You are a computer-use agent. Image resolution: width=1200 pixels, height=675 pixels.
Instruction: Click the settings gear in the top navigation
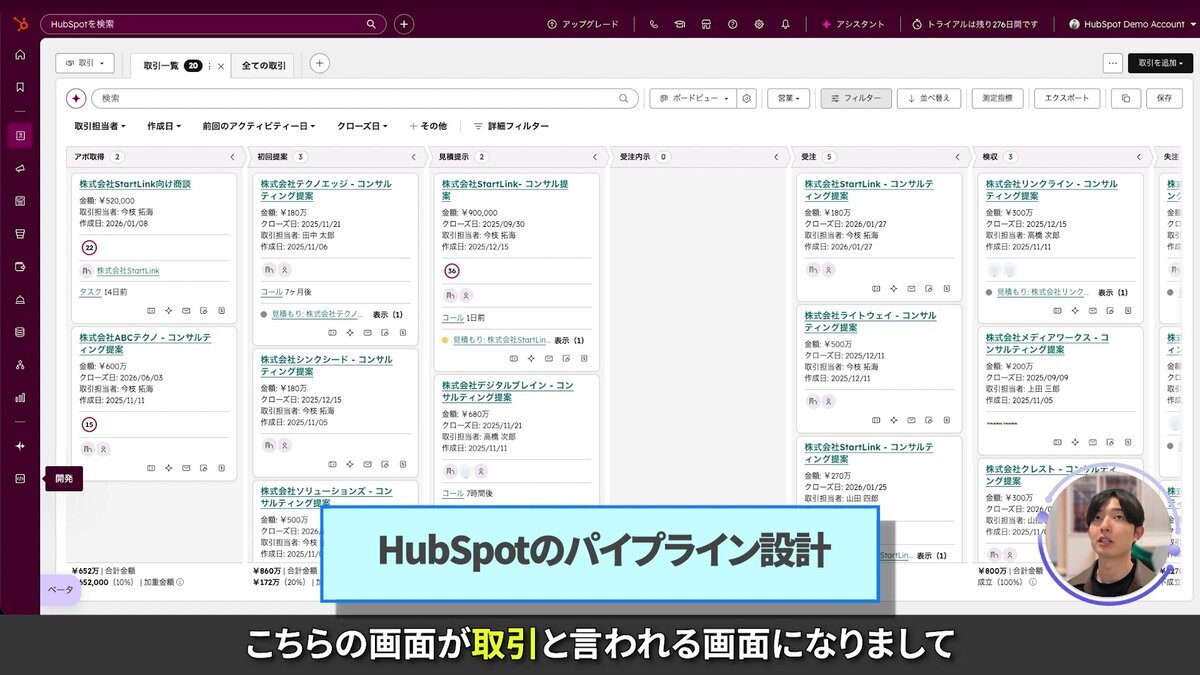758,23
